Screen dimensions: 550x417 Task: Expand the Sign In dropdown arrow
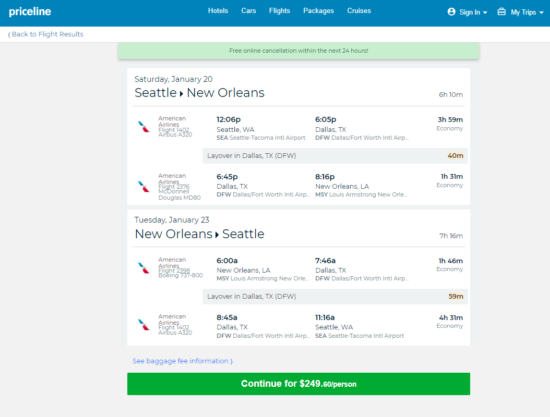coord(485,13)
